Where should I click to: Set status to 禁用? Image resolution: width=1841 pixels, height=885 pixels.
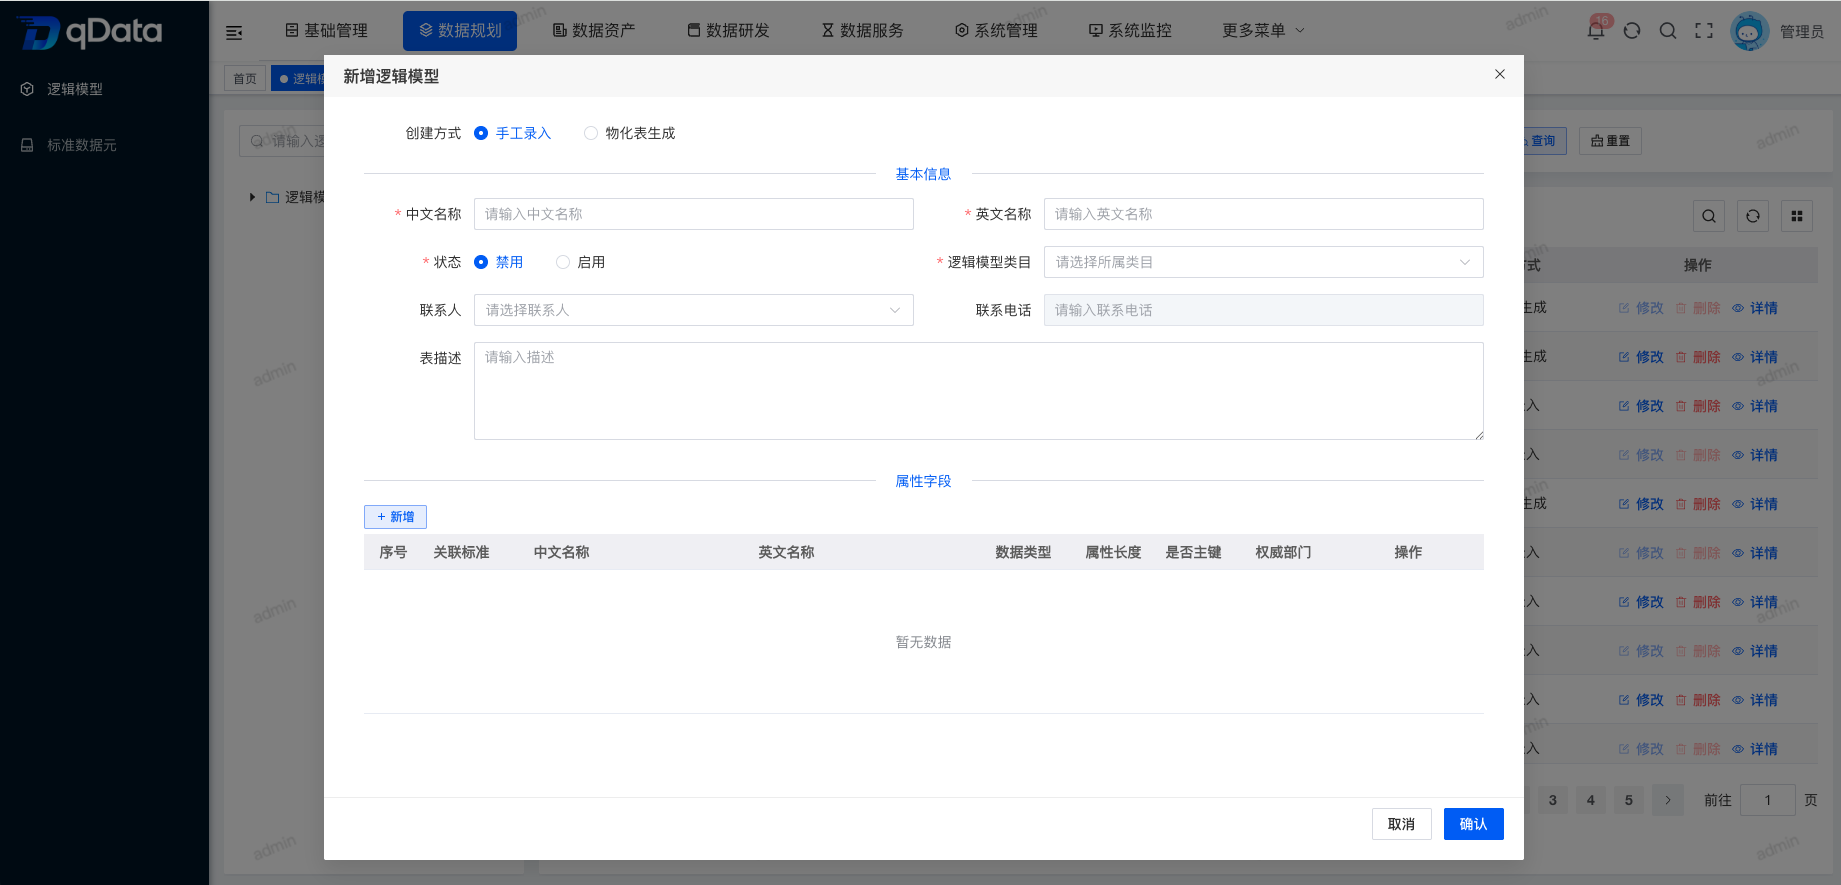coord(498,262)
